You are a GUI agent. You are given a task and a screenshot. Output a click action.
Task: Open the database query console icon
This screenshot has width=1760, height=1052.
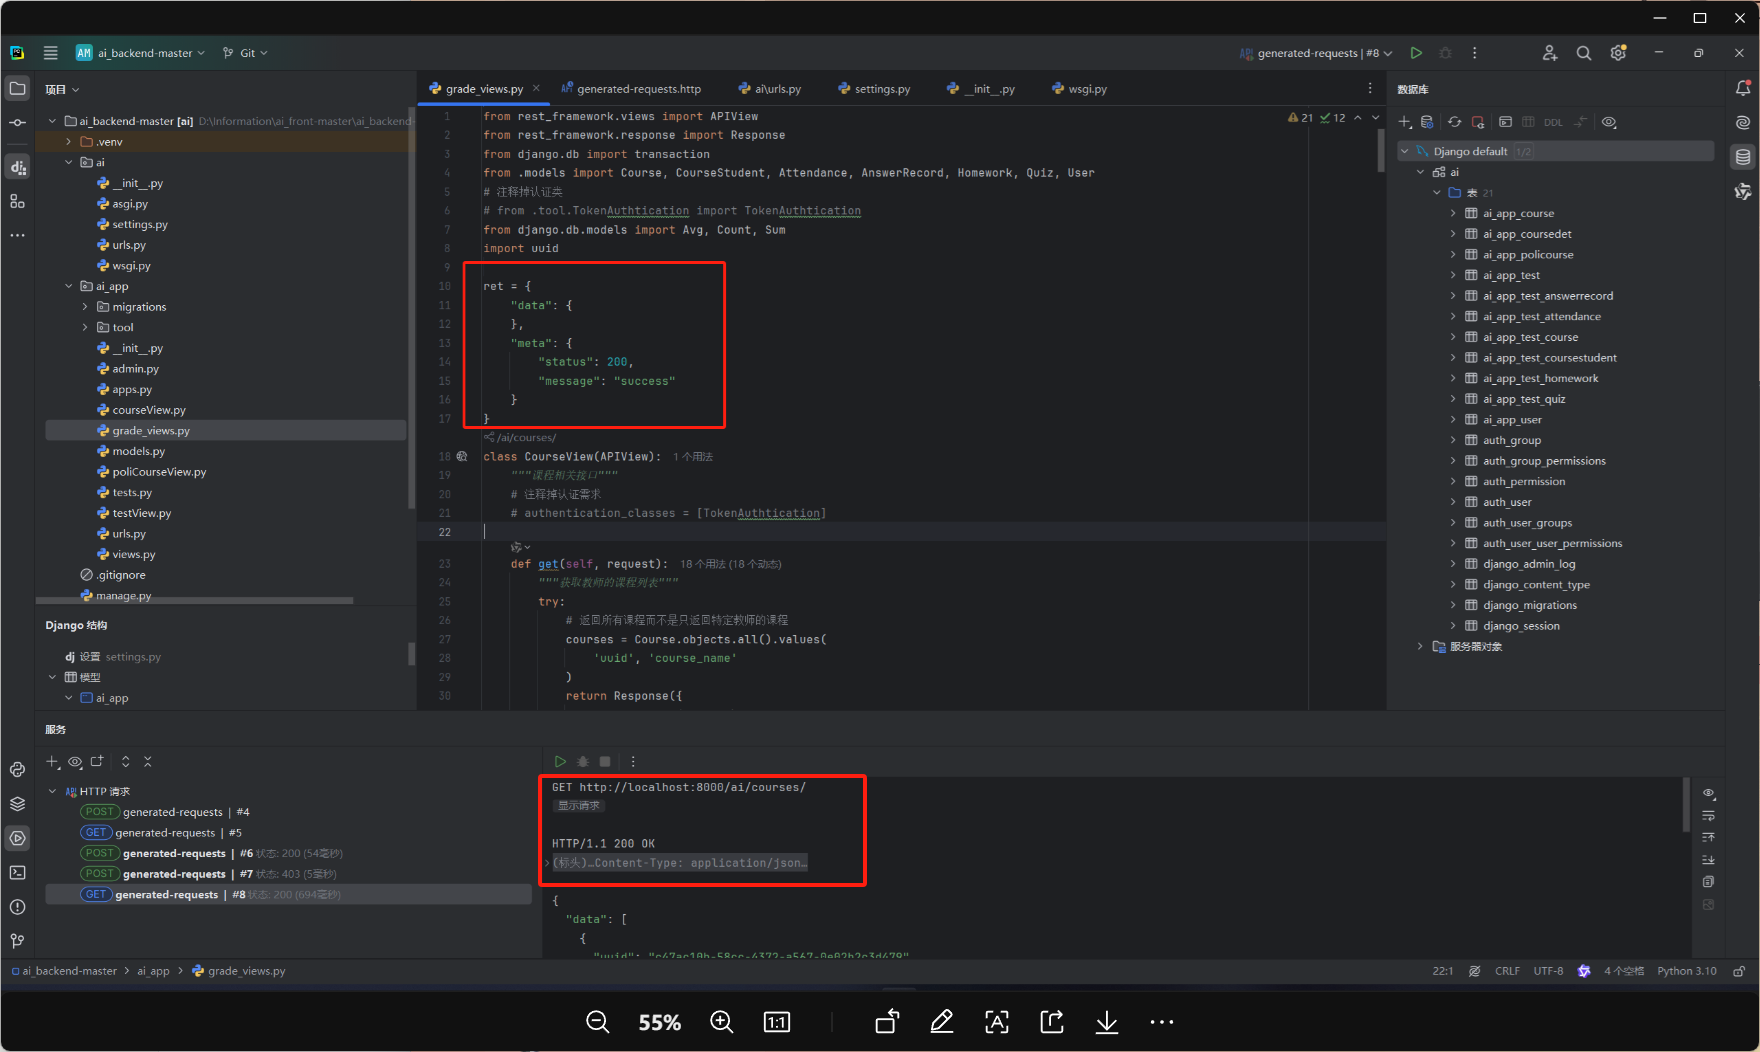click(1505, 122)
